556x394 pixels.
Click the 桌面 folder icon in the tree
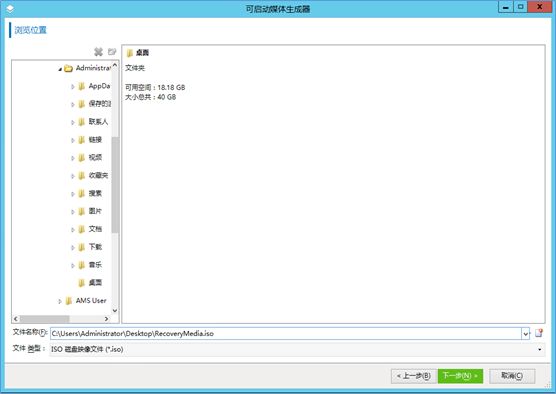pos(82,283)
